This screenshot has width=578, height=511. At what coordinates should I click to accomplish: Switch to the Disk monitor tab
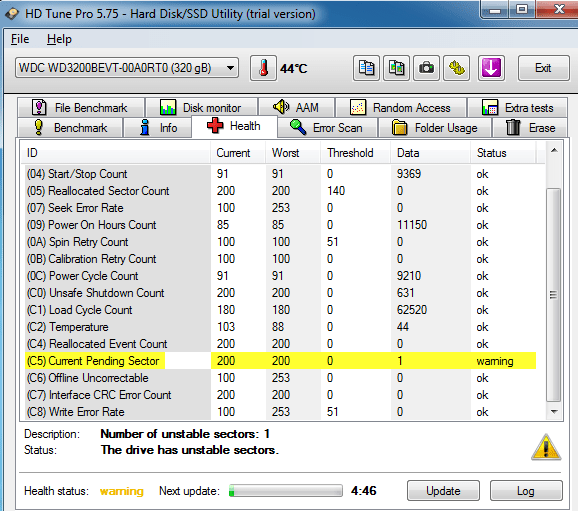tap(201, 108)
